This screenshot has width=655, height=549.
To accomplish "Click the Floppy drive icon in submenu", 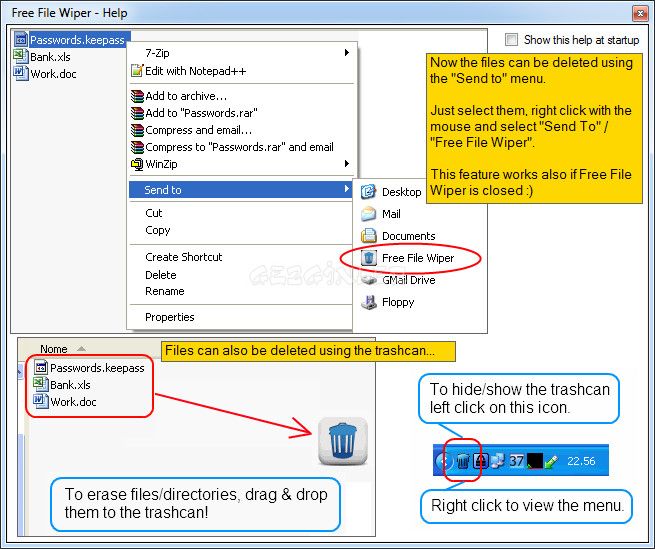I will [x=368, y=302].
